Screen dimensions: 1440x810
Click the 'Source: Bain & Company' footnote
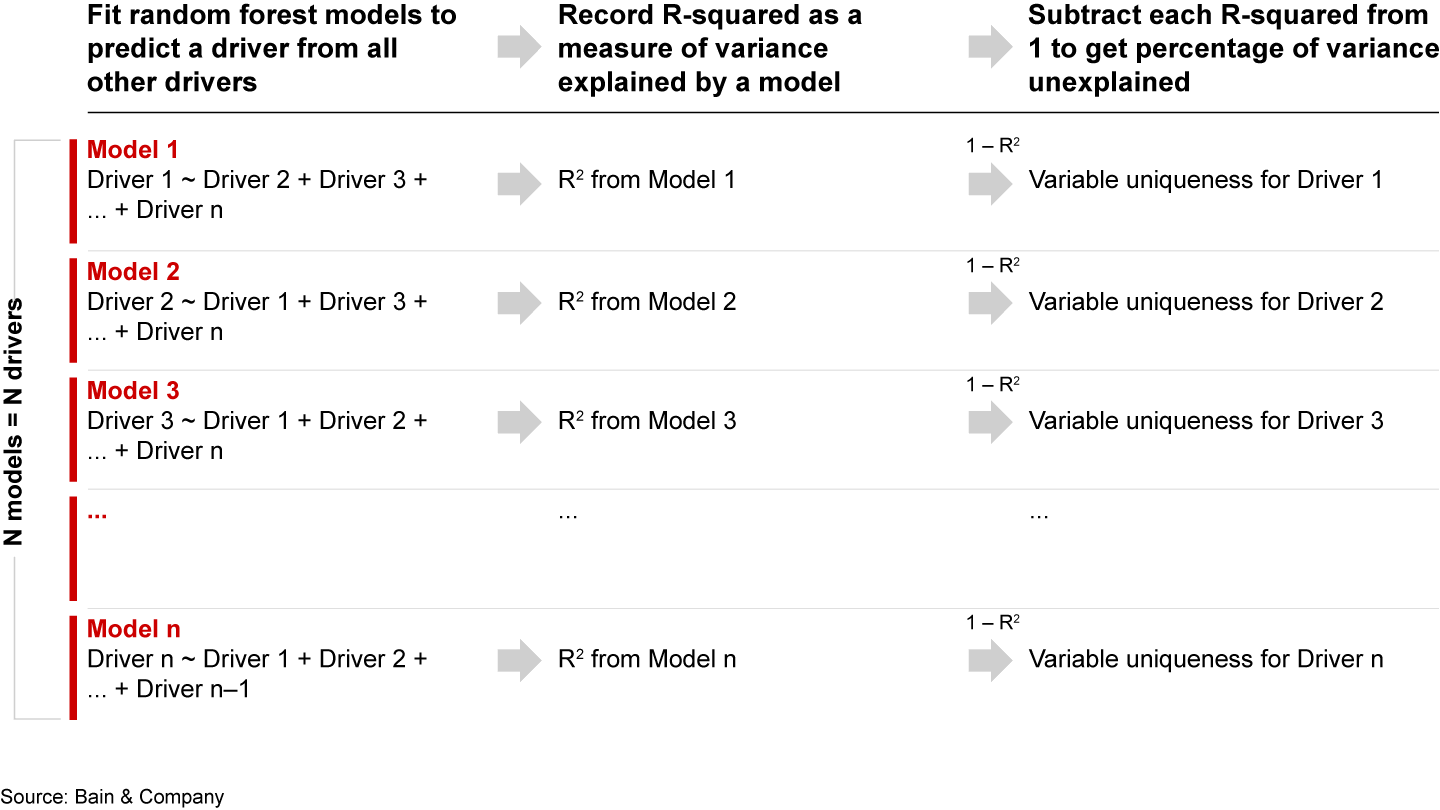pyautogui.click(x=112, y=797)
